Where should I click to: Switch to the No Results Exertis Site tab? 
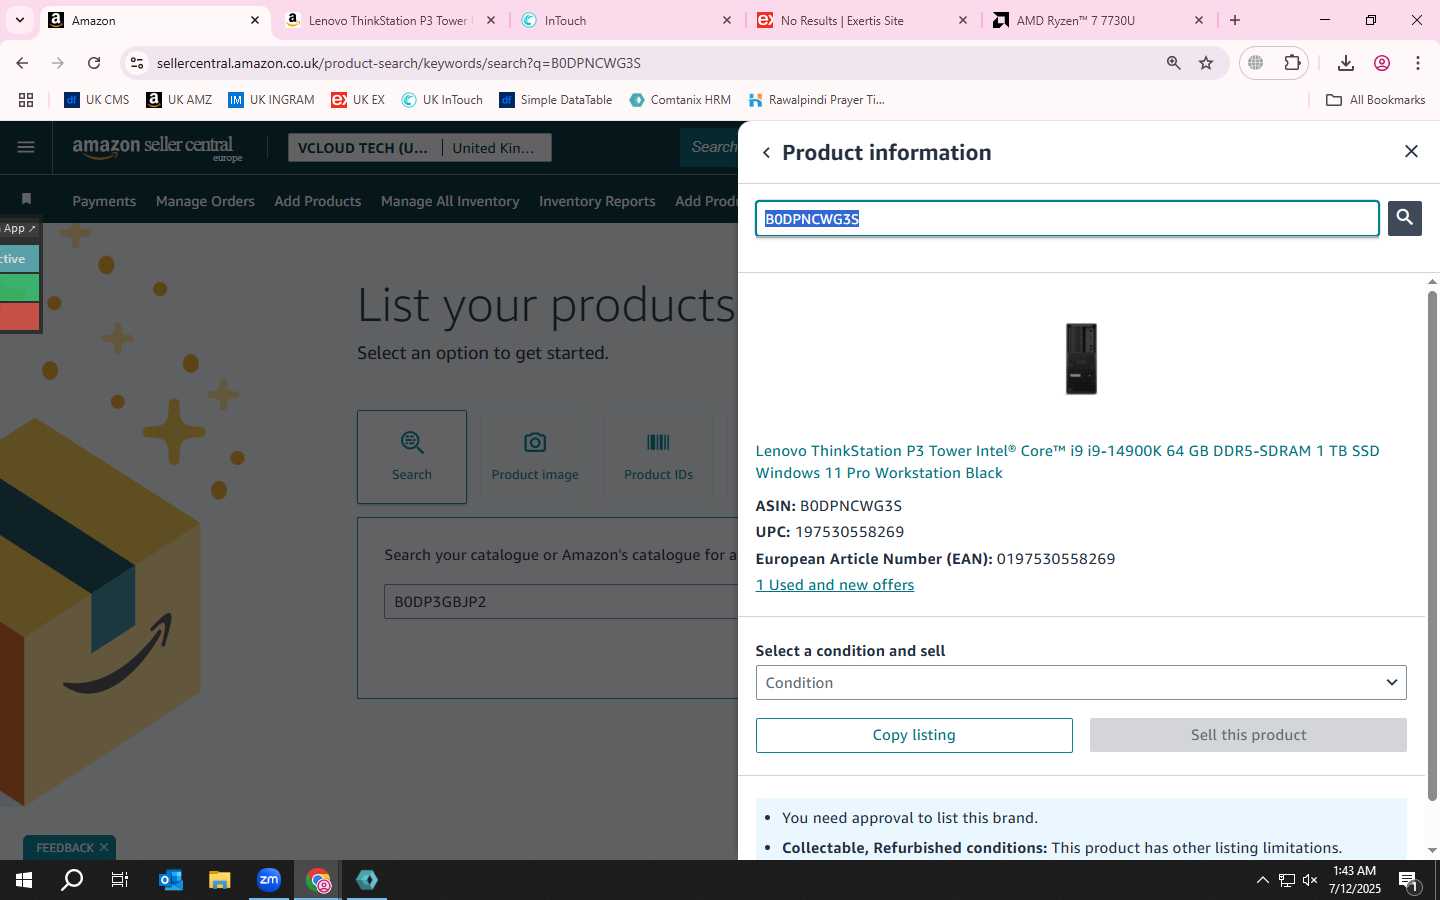point(862,20)
